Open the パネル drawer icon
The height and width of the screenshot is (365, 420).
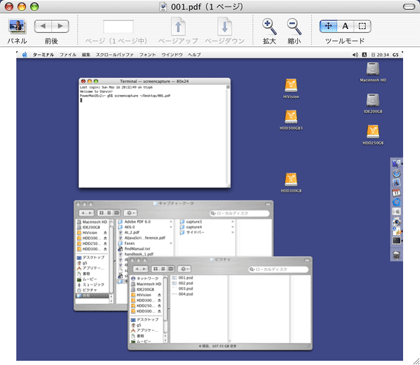coord(17,26)
